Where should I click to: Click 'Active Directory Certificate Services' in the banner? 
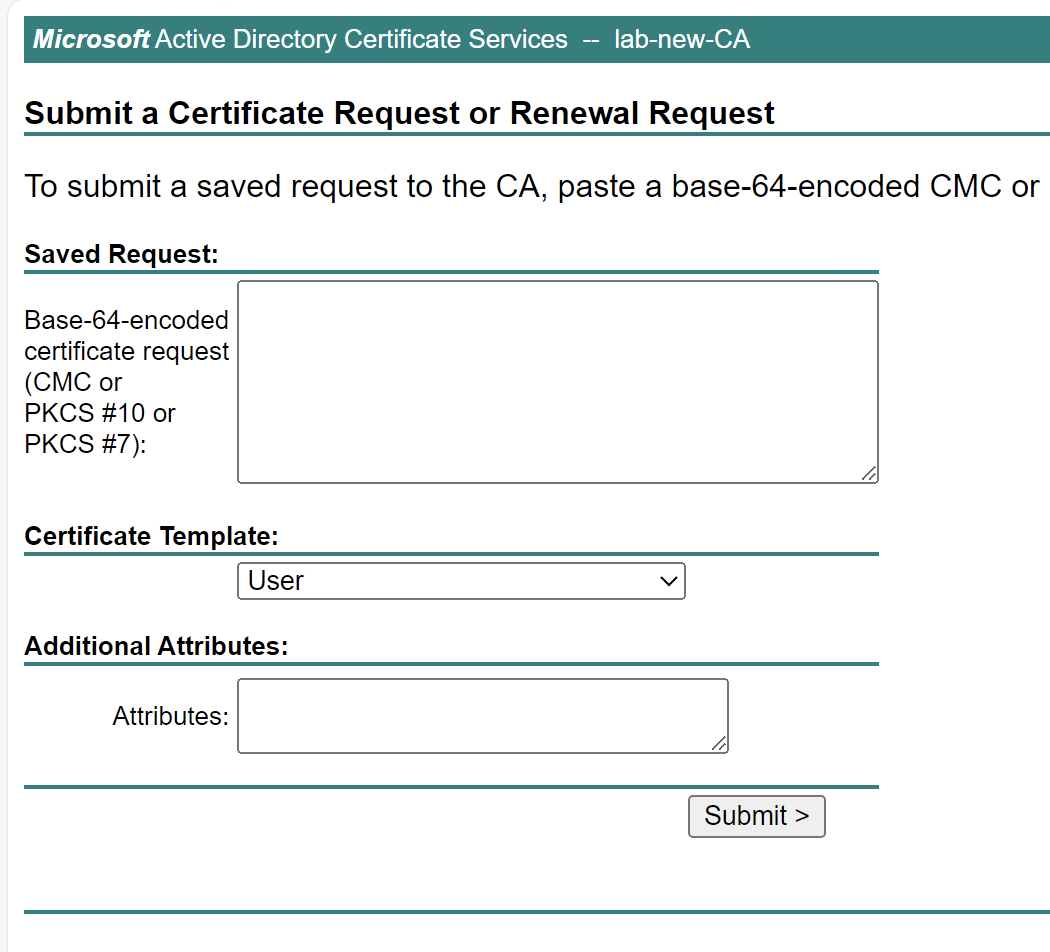pyautogui.click(x=362, y=40)
